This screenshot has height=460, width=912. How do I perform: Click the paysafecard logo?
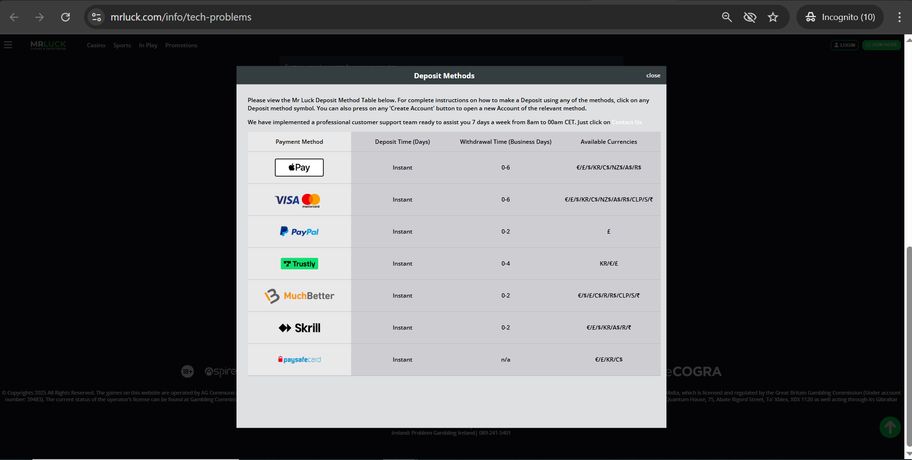pyautogui.click(x=299, y=360)
